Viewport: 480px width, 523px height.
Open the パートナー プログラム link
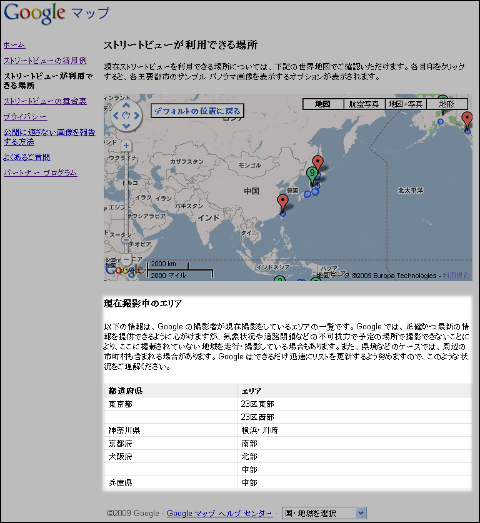click(x=40, y=172)
